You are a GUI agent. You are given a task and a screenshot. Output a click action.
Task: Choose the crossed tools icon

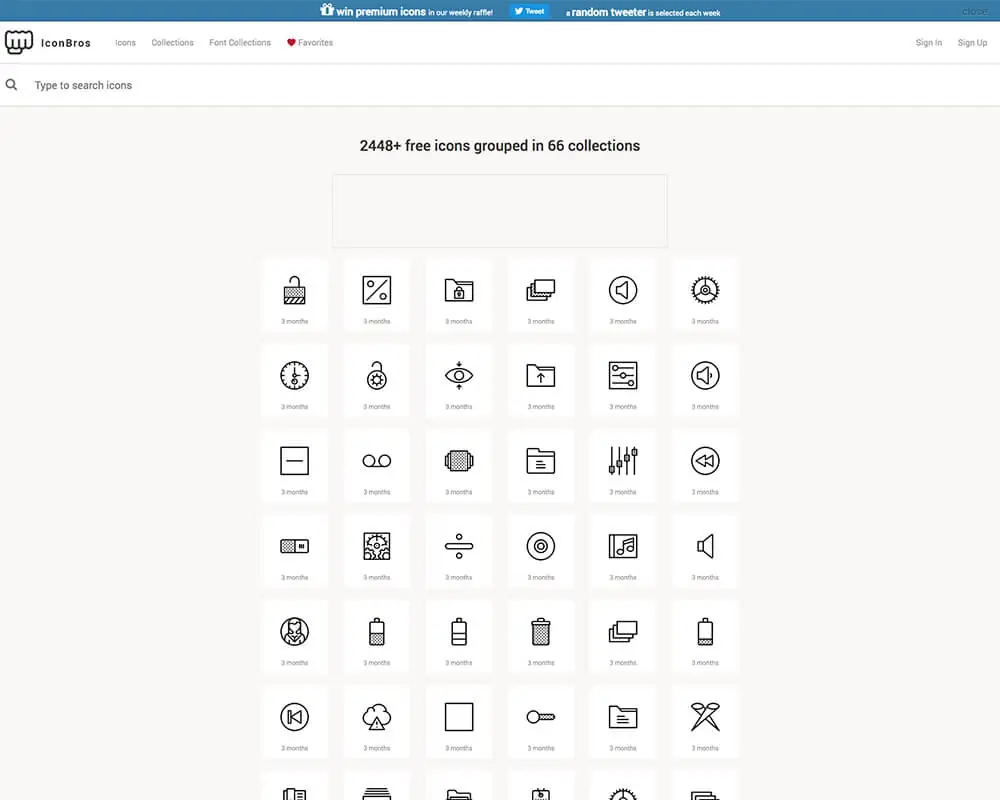pos(705,716)
